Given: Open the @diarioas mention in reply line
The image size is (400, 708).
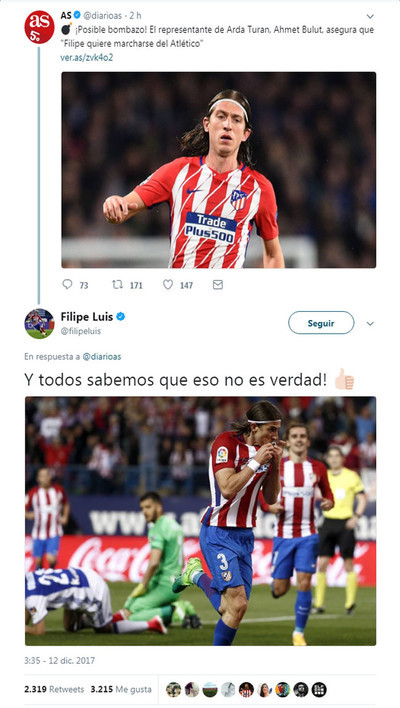Looking at the screenshot, I should (x=102, y=357).
